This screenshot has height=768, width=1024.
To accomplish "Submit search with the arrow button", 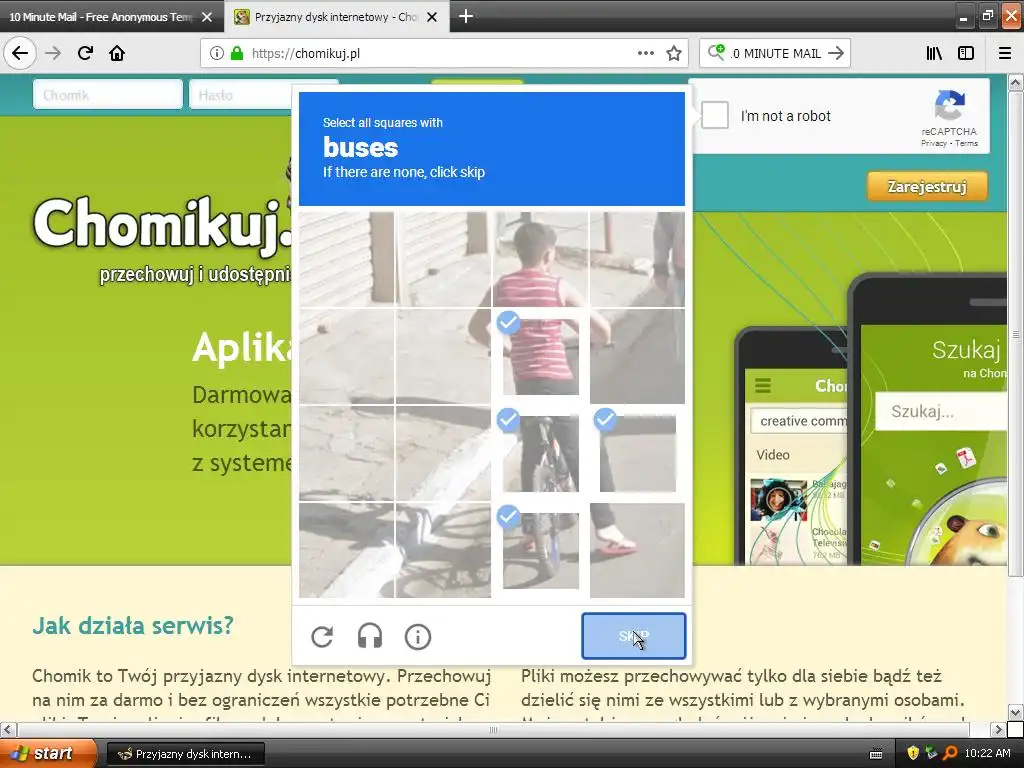I will pos(836,53).
